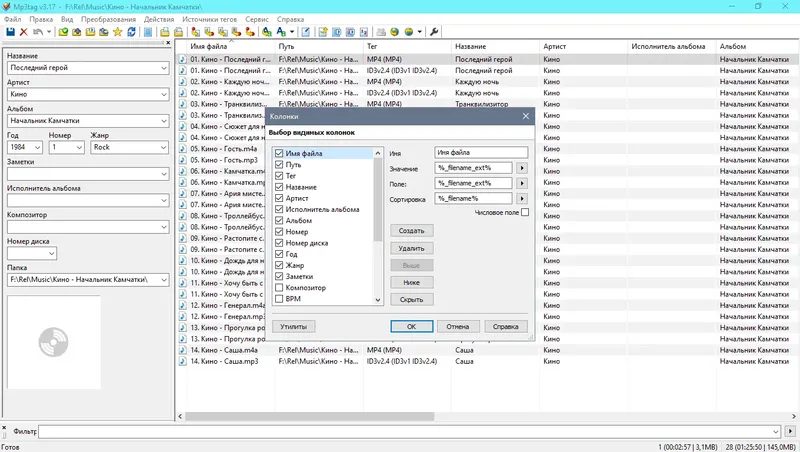The width and height of the screenshot is (800, 452).
Task: Toggle the Номер диска column checkbox
Action: coord(279,243)
